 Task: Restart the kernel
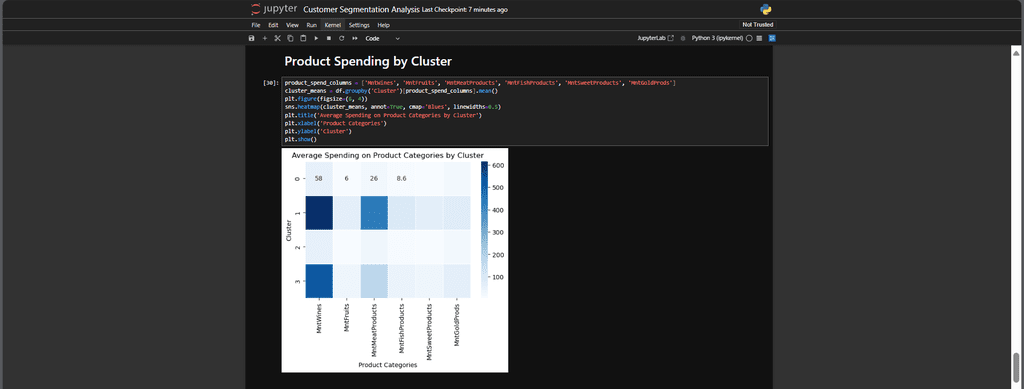342,39
